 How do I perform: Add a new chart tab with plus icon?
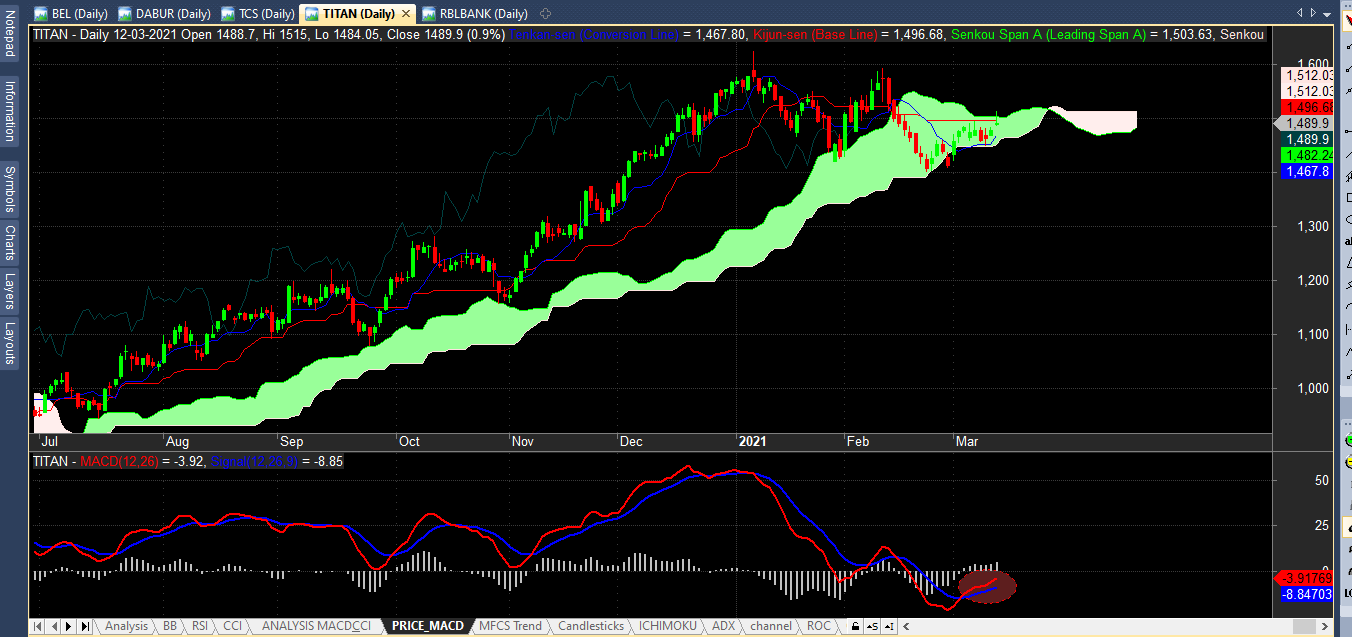pyautogui.click(x=545, y=14)
